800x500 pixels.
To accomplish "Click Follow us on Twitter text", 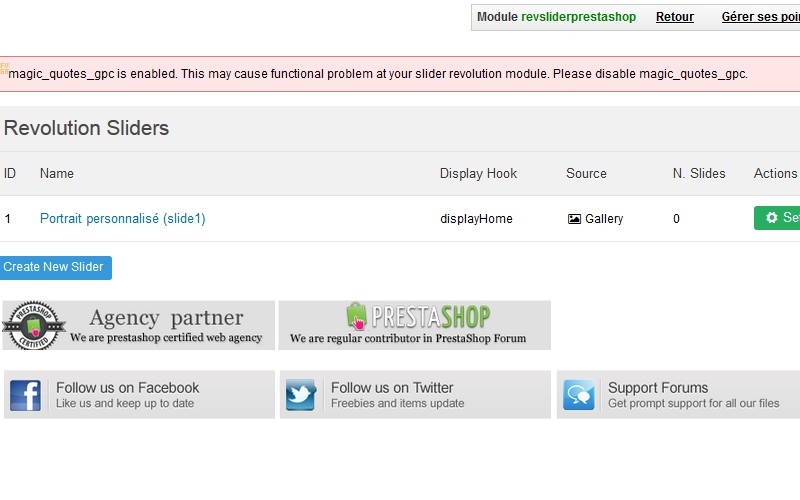I will pyautogui.click(x=392, y=388).
